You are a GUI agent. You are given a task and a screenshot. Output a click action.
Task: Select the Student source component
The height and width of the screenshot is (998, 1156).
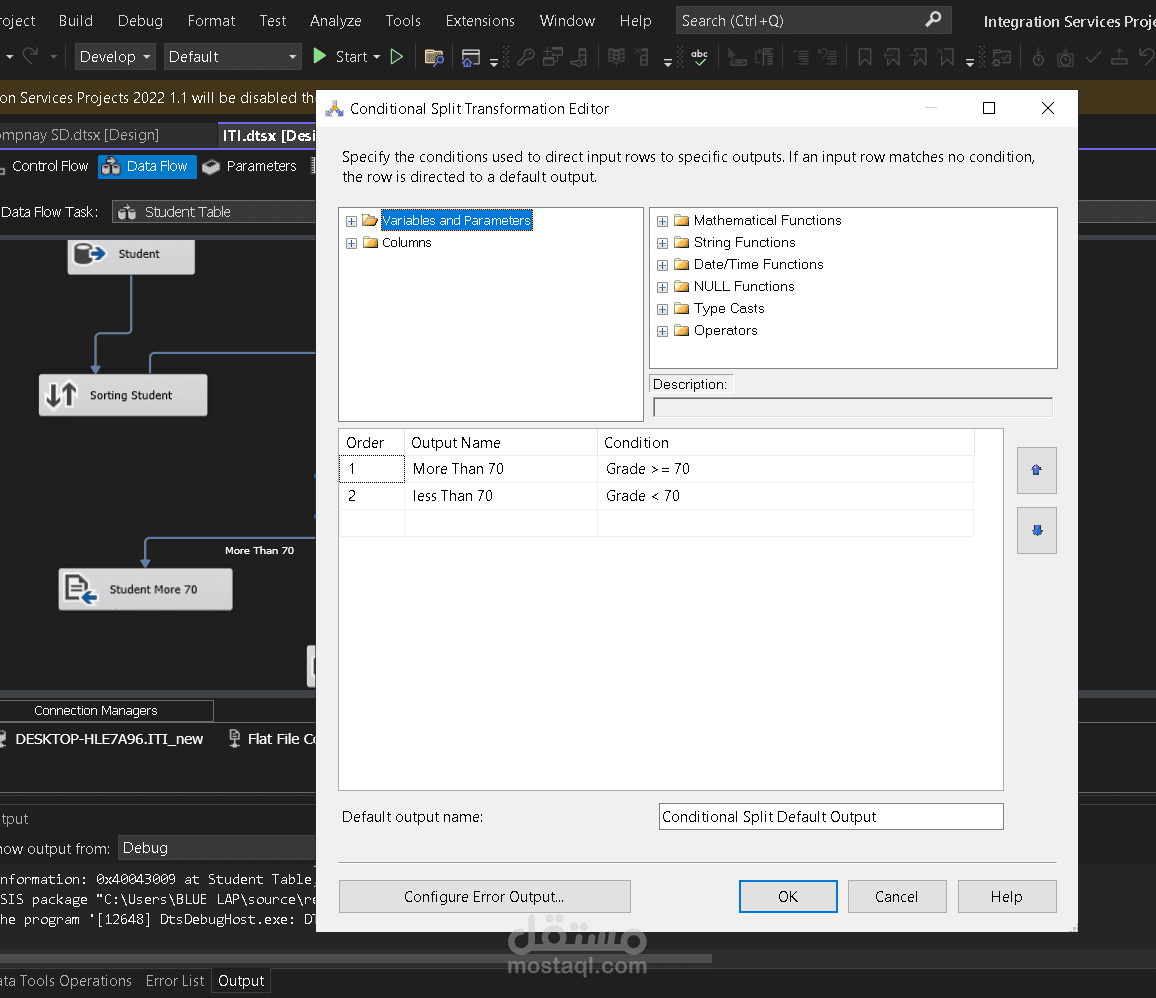(x=130, y=254)
